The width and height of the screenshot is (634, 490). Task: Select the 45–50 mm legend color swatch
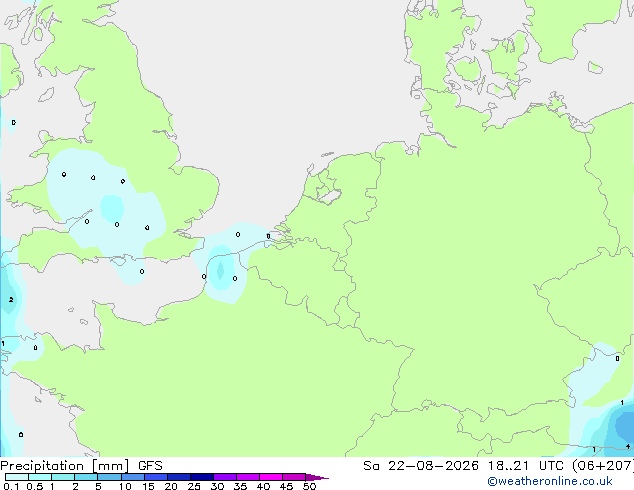coord(294,477)
